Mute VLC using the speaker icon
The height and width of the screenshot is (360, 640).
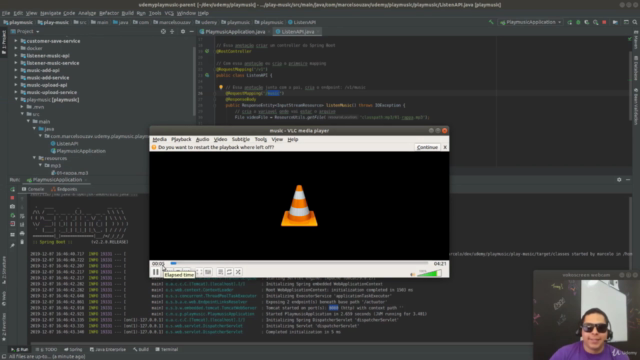[x=413, y=274]
